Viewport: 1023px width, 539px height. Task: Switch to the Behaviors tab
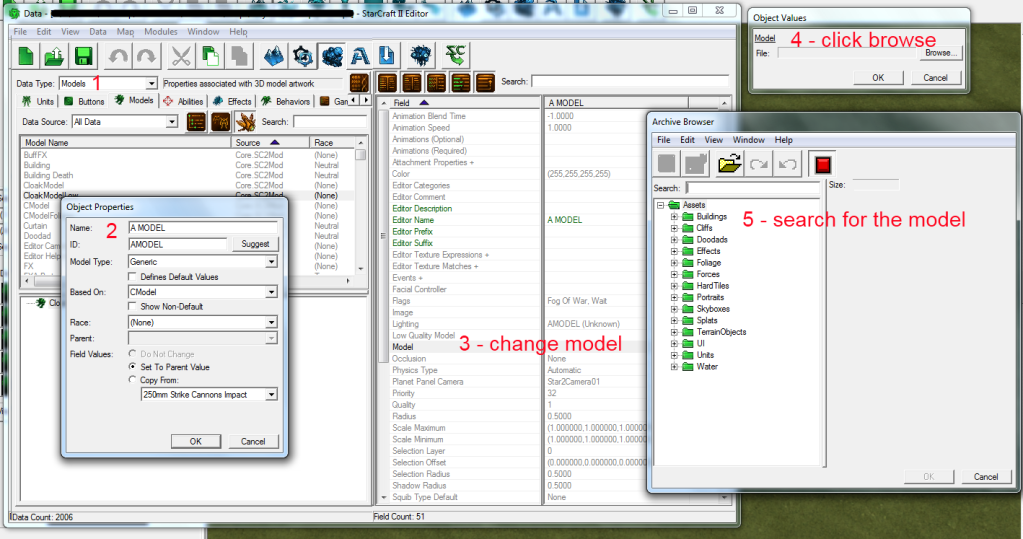click(x=286, y=101)
